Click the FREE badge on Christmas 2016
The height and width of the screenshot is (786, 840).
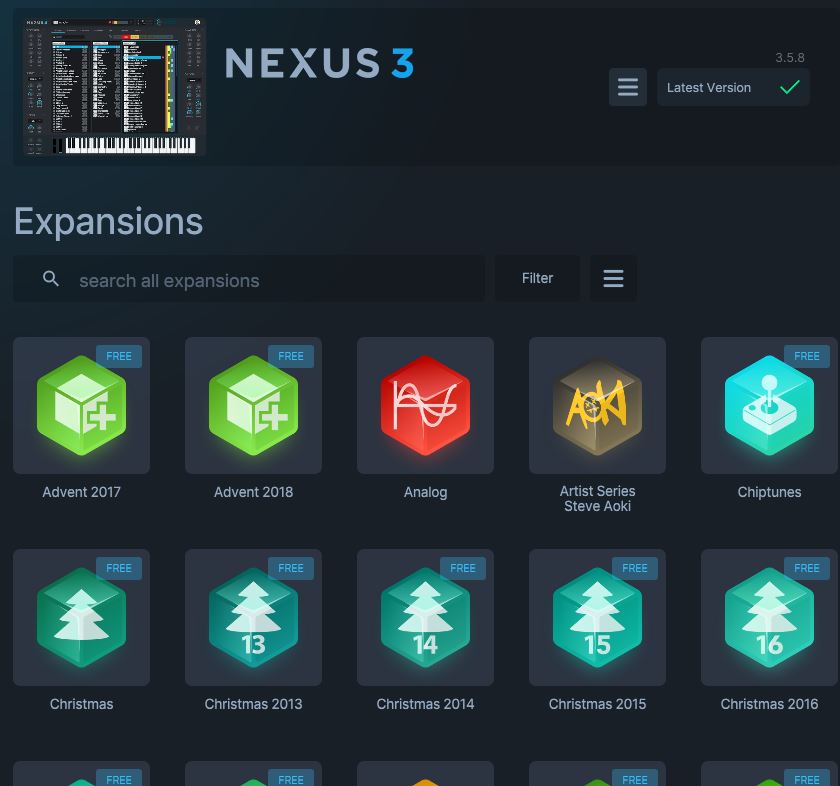(807, 568)
